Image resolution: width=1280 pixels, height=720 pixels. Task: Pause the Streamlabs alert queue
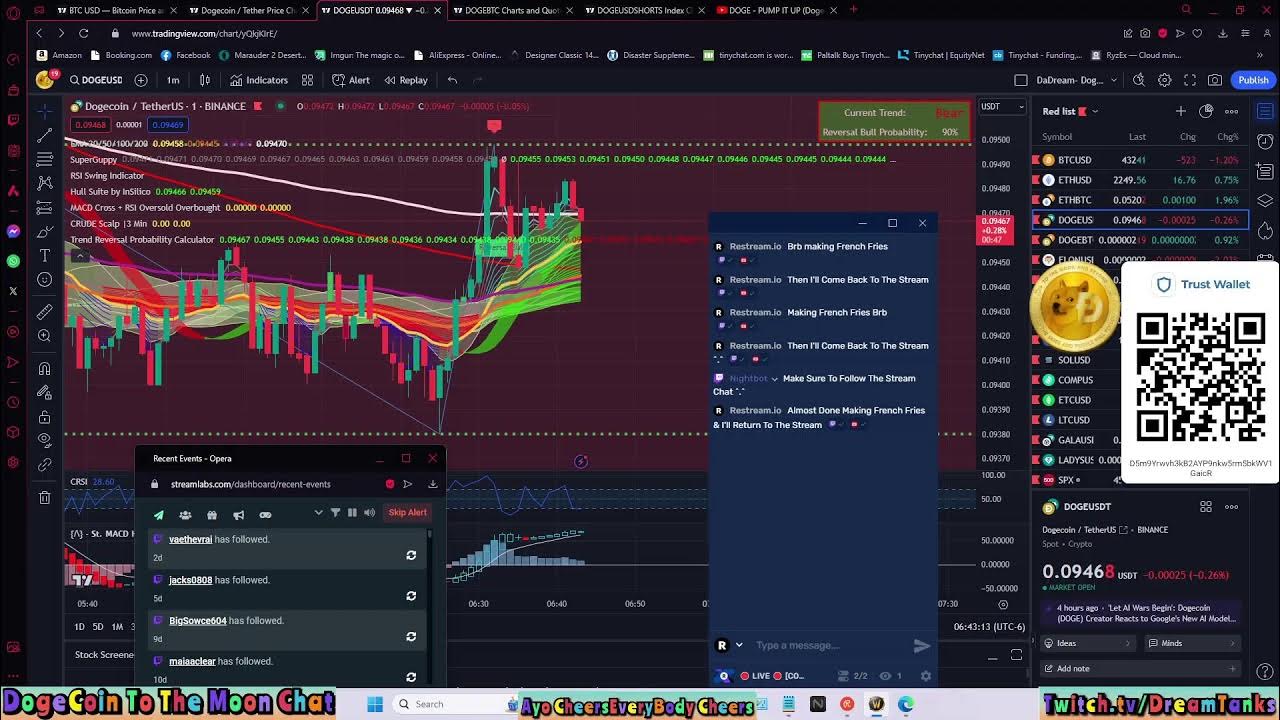point(352,513)
